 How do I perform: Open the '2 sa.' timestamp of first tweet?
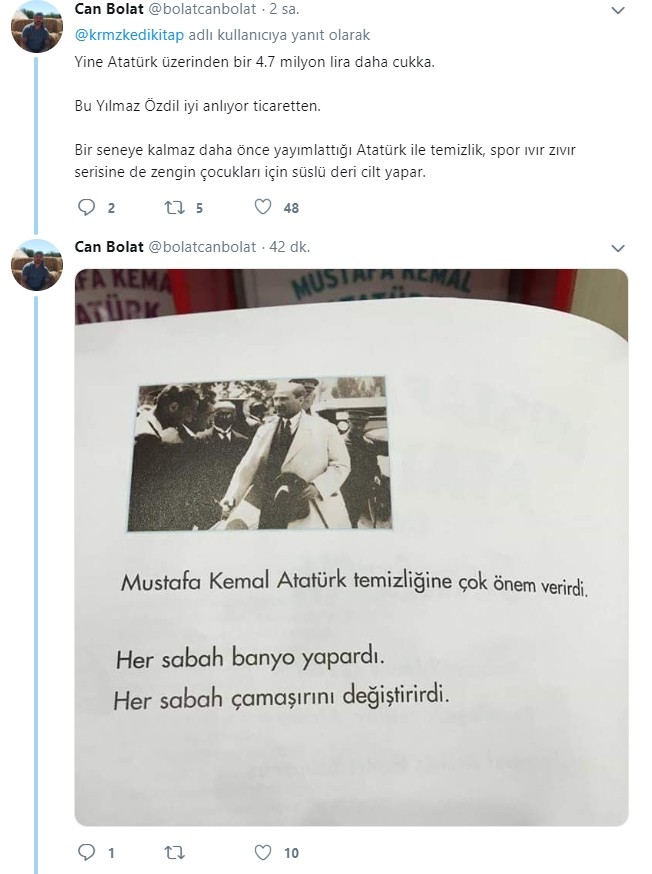click(284, 9)
